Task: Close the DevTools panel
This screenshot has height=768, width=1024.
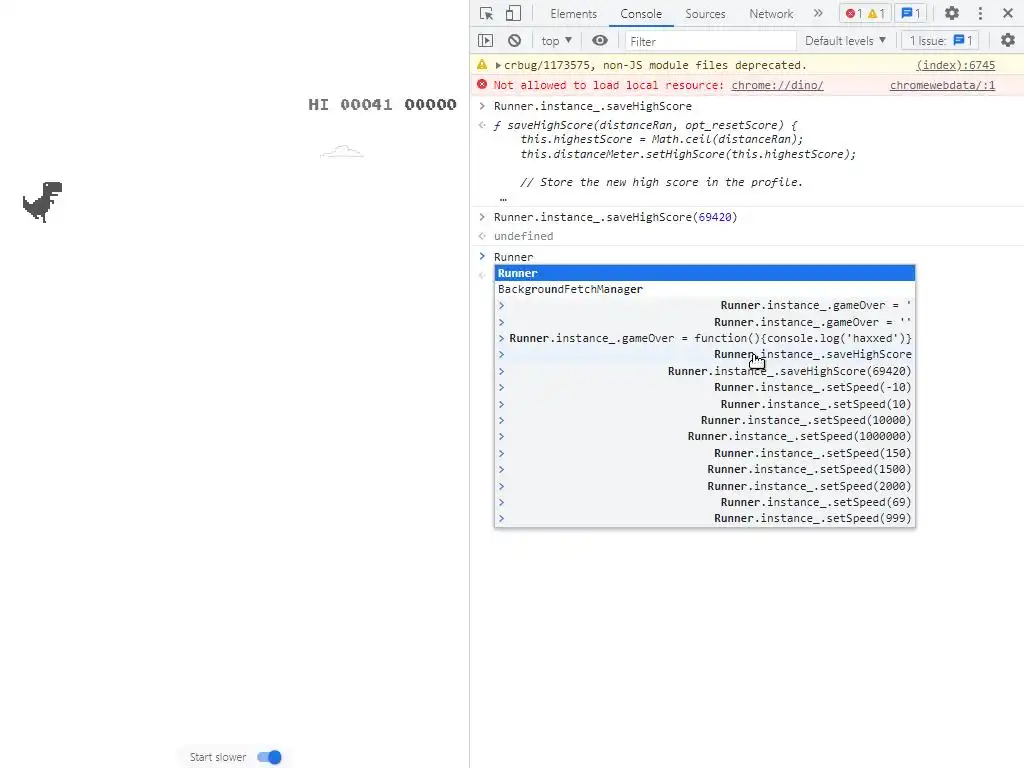Action: click(1008, 13)
